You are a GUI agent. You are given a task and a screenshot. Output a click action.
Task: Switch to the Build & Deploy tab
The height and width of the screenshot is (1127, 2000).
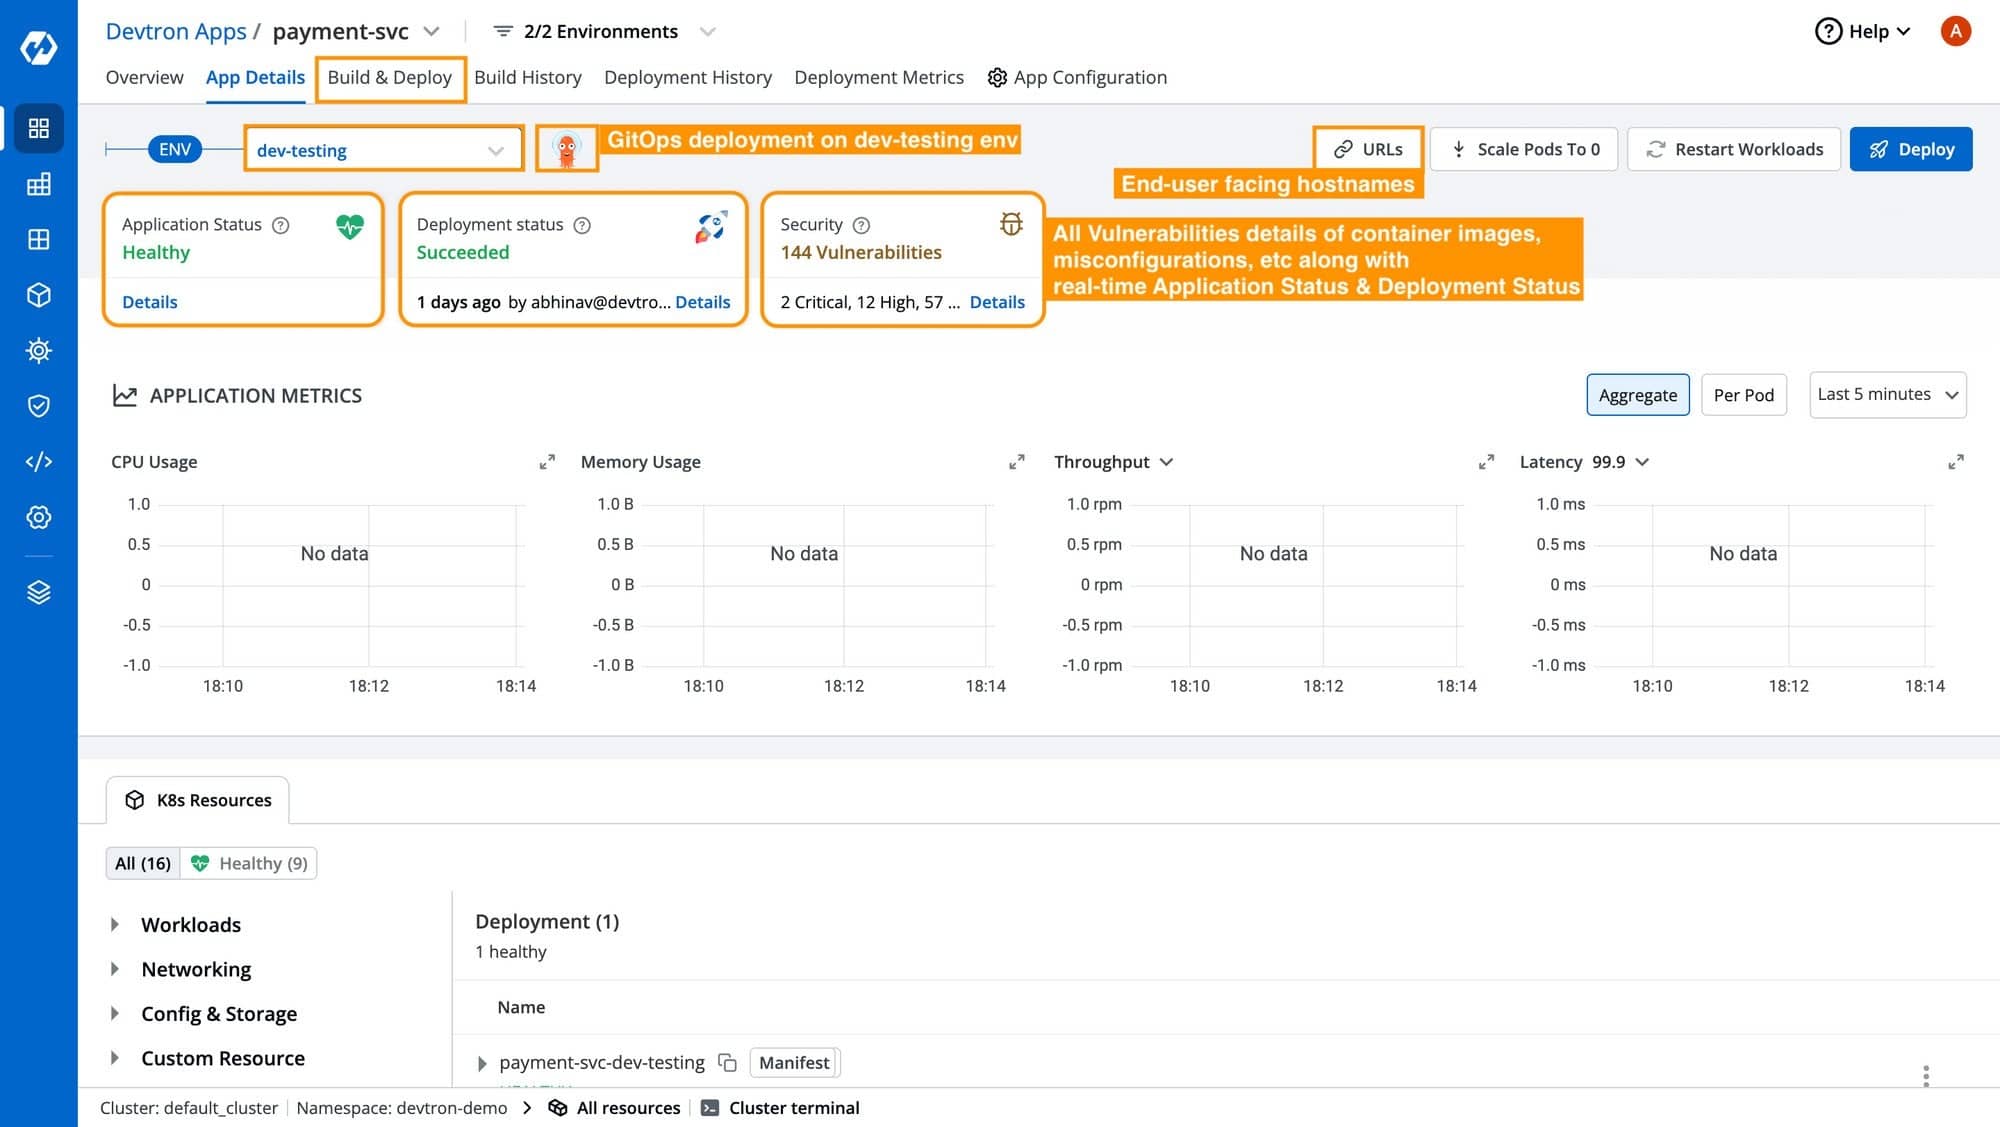tap(390, 77)
